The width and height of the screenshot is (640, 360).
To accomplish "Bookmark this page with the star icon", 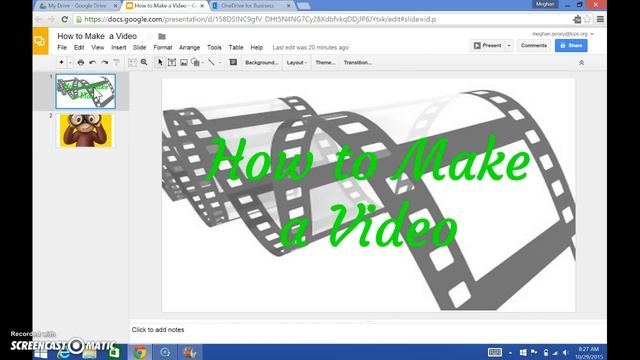I will pos(587,19).
